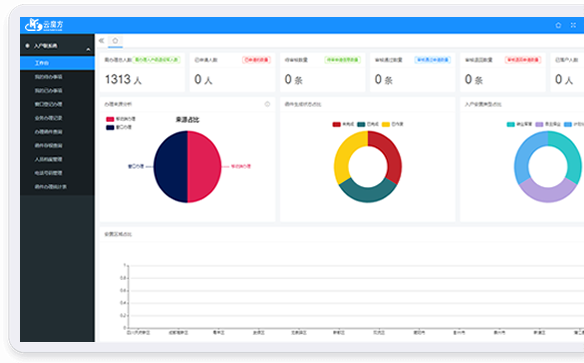
Task: Open 窗口登记办理 in the sidebar
Action: point(57,104)
